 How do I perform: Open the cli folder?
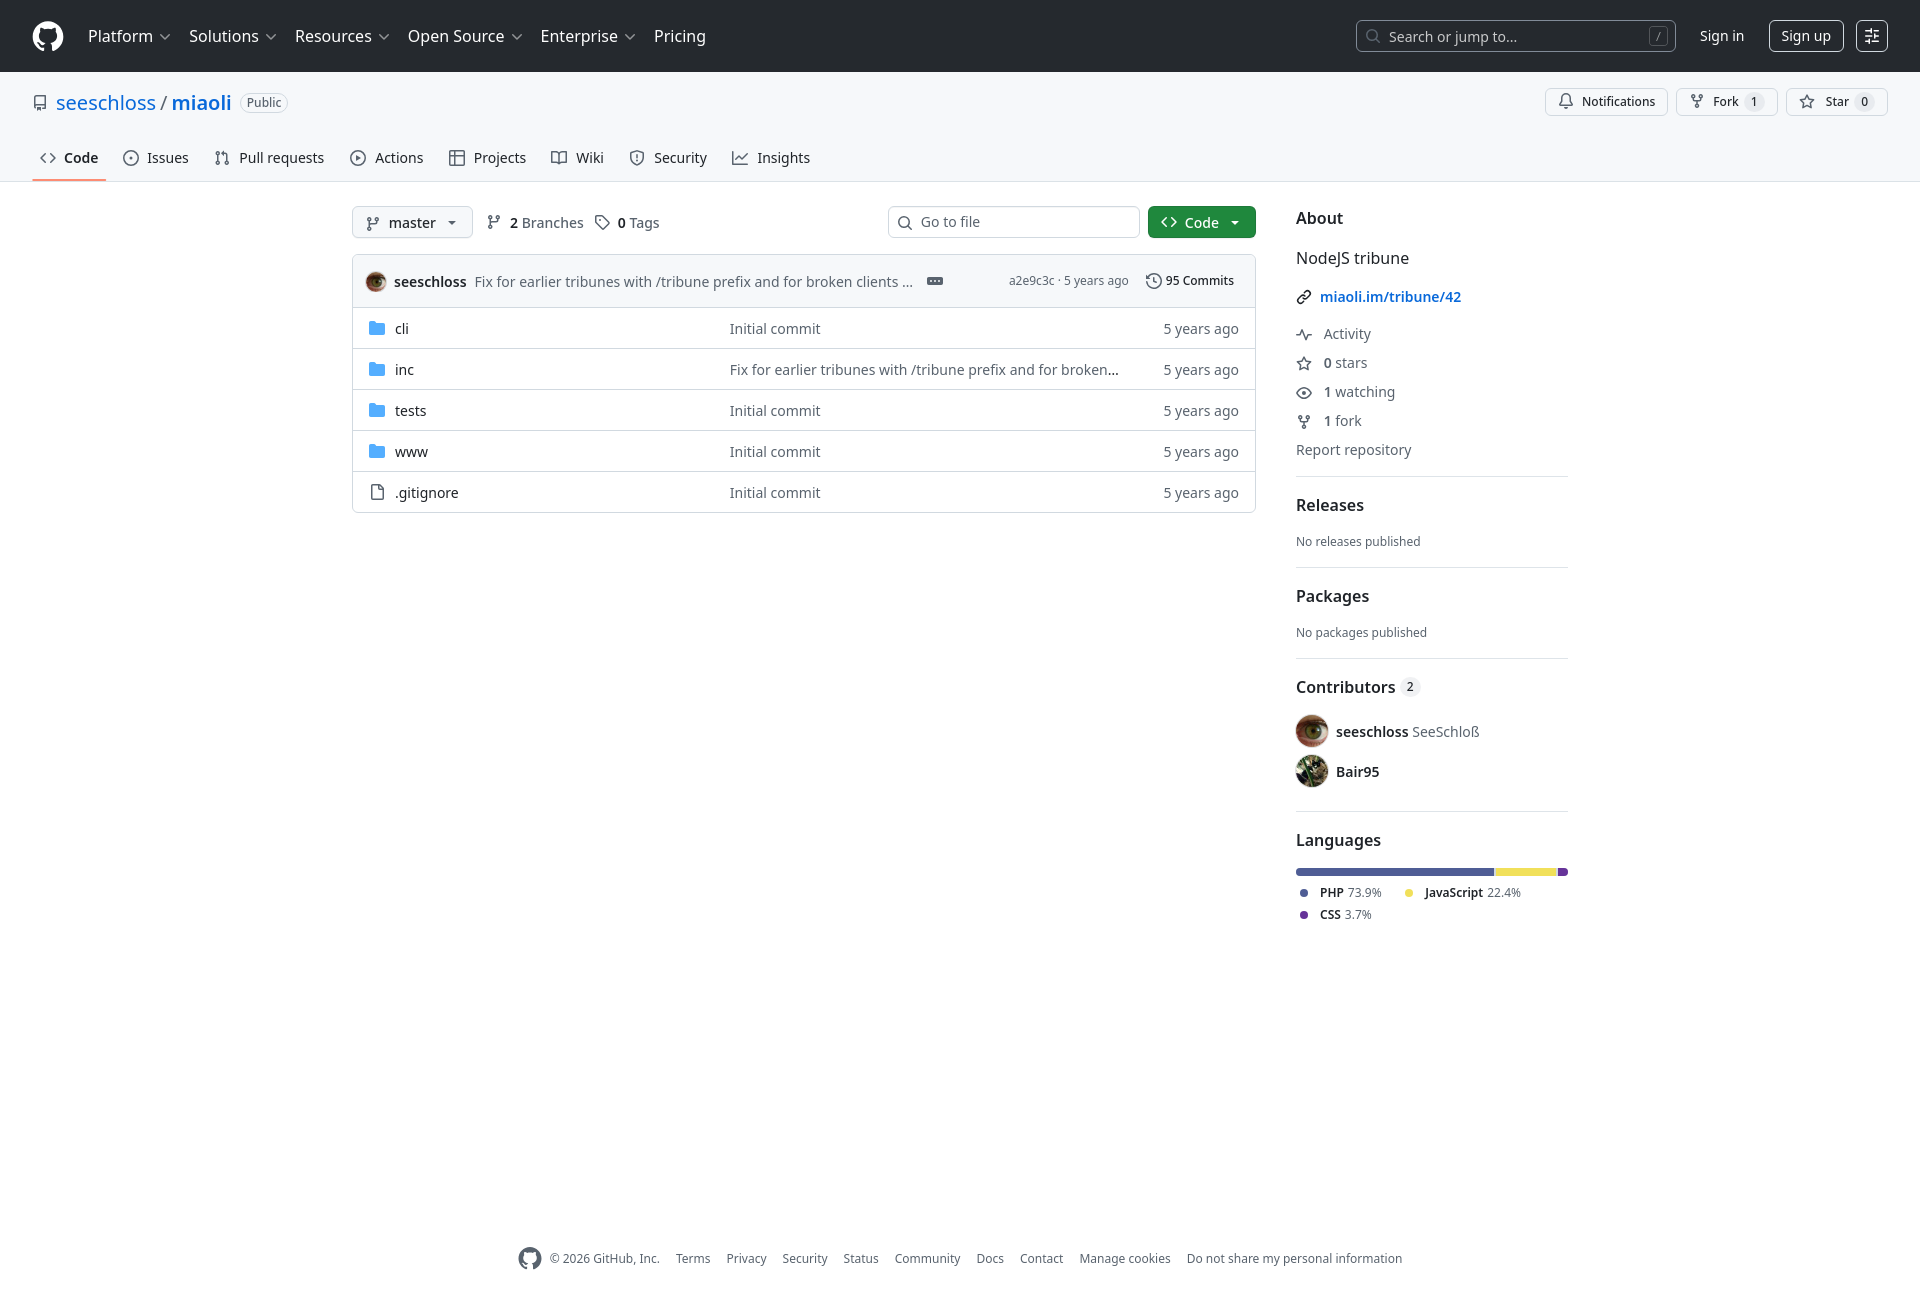tap(402, 329)
